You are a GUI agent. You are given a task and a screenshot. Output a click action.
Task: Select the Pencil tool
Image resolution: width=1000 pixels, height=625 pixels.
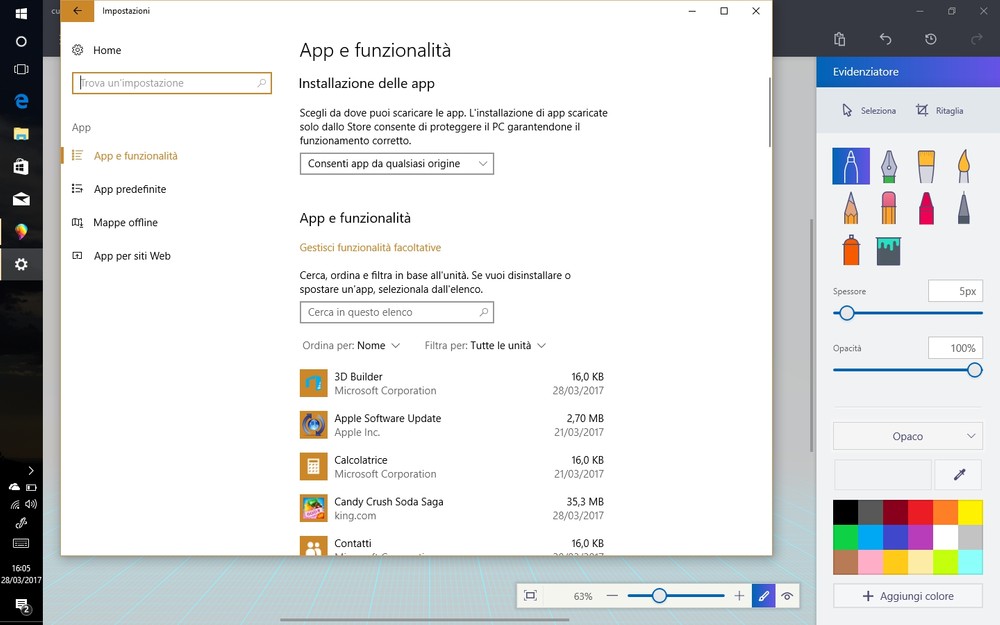coord(851,208)
